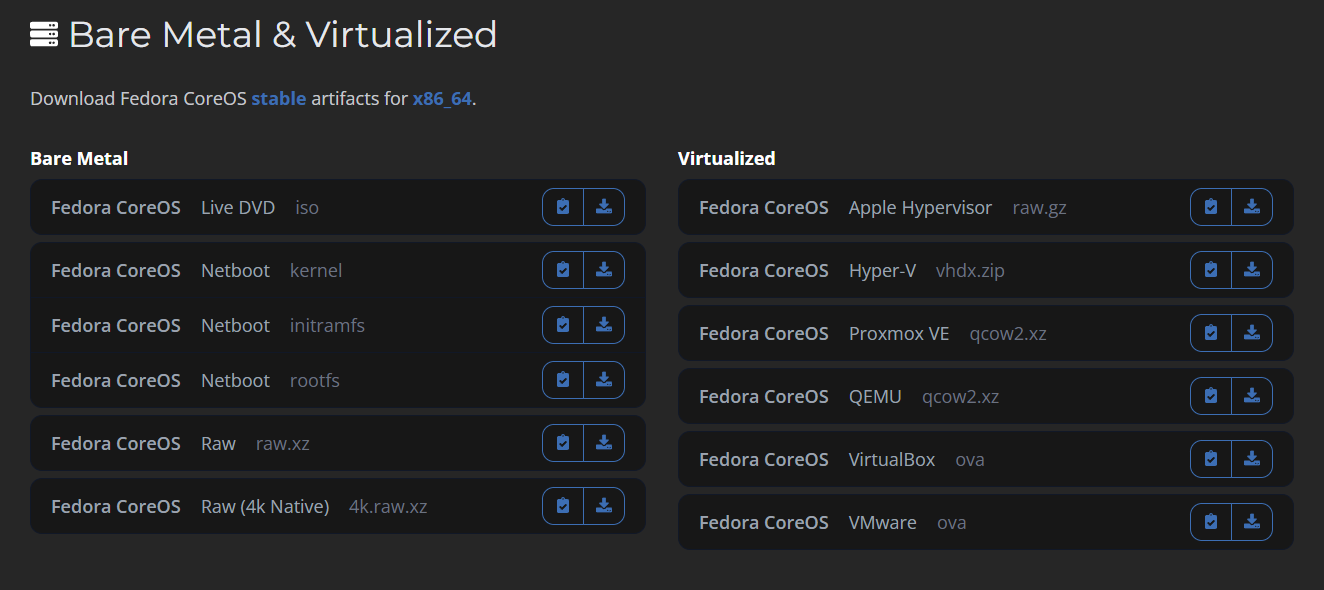The width and height of the screenshot is (1324, 590).
Task: Download the Netboot rootfs artifact
Action: coord(604,380)
